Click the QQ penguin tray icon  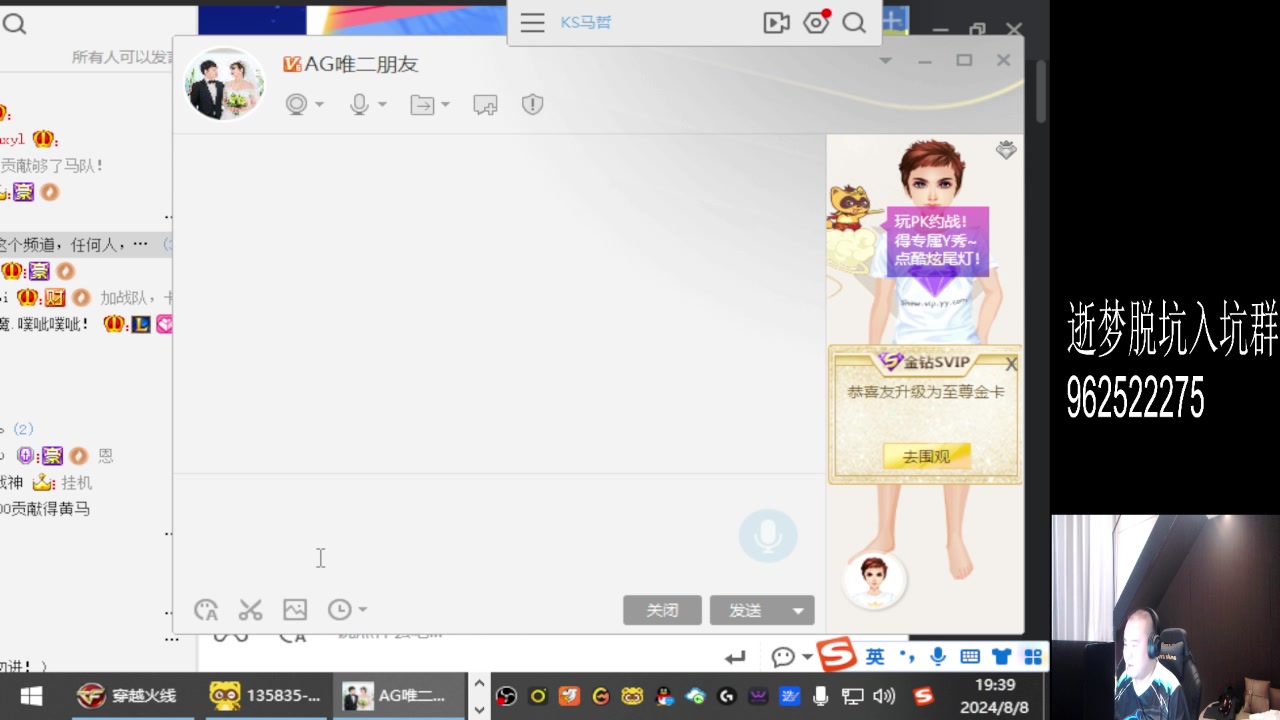pos(663,696)
